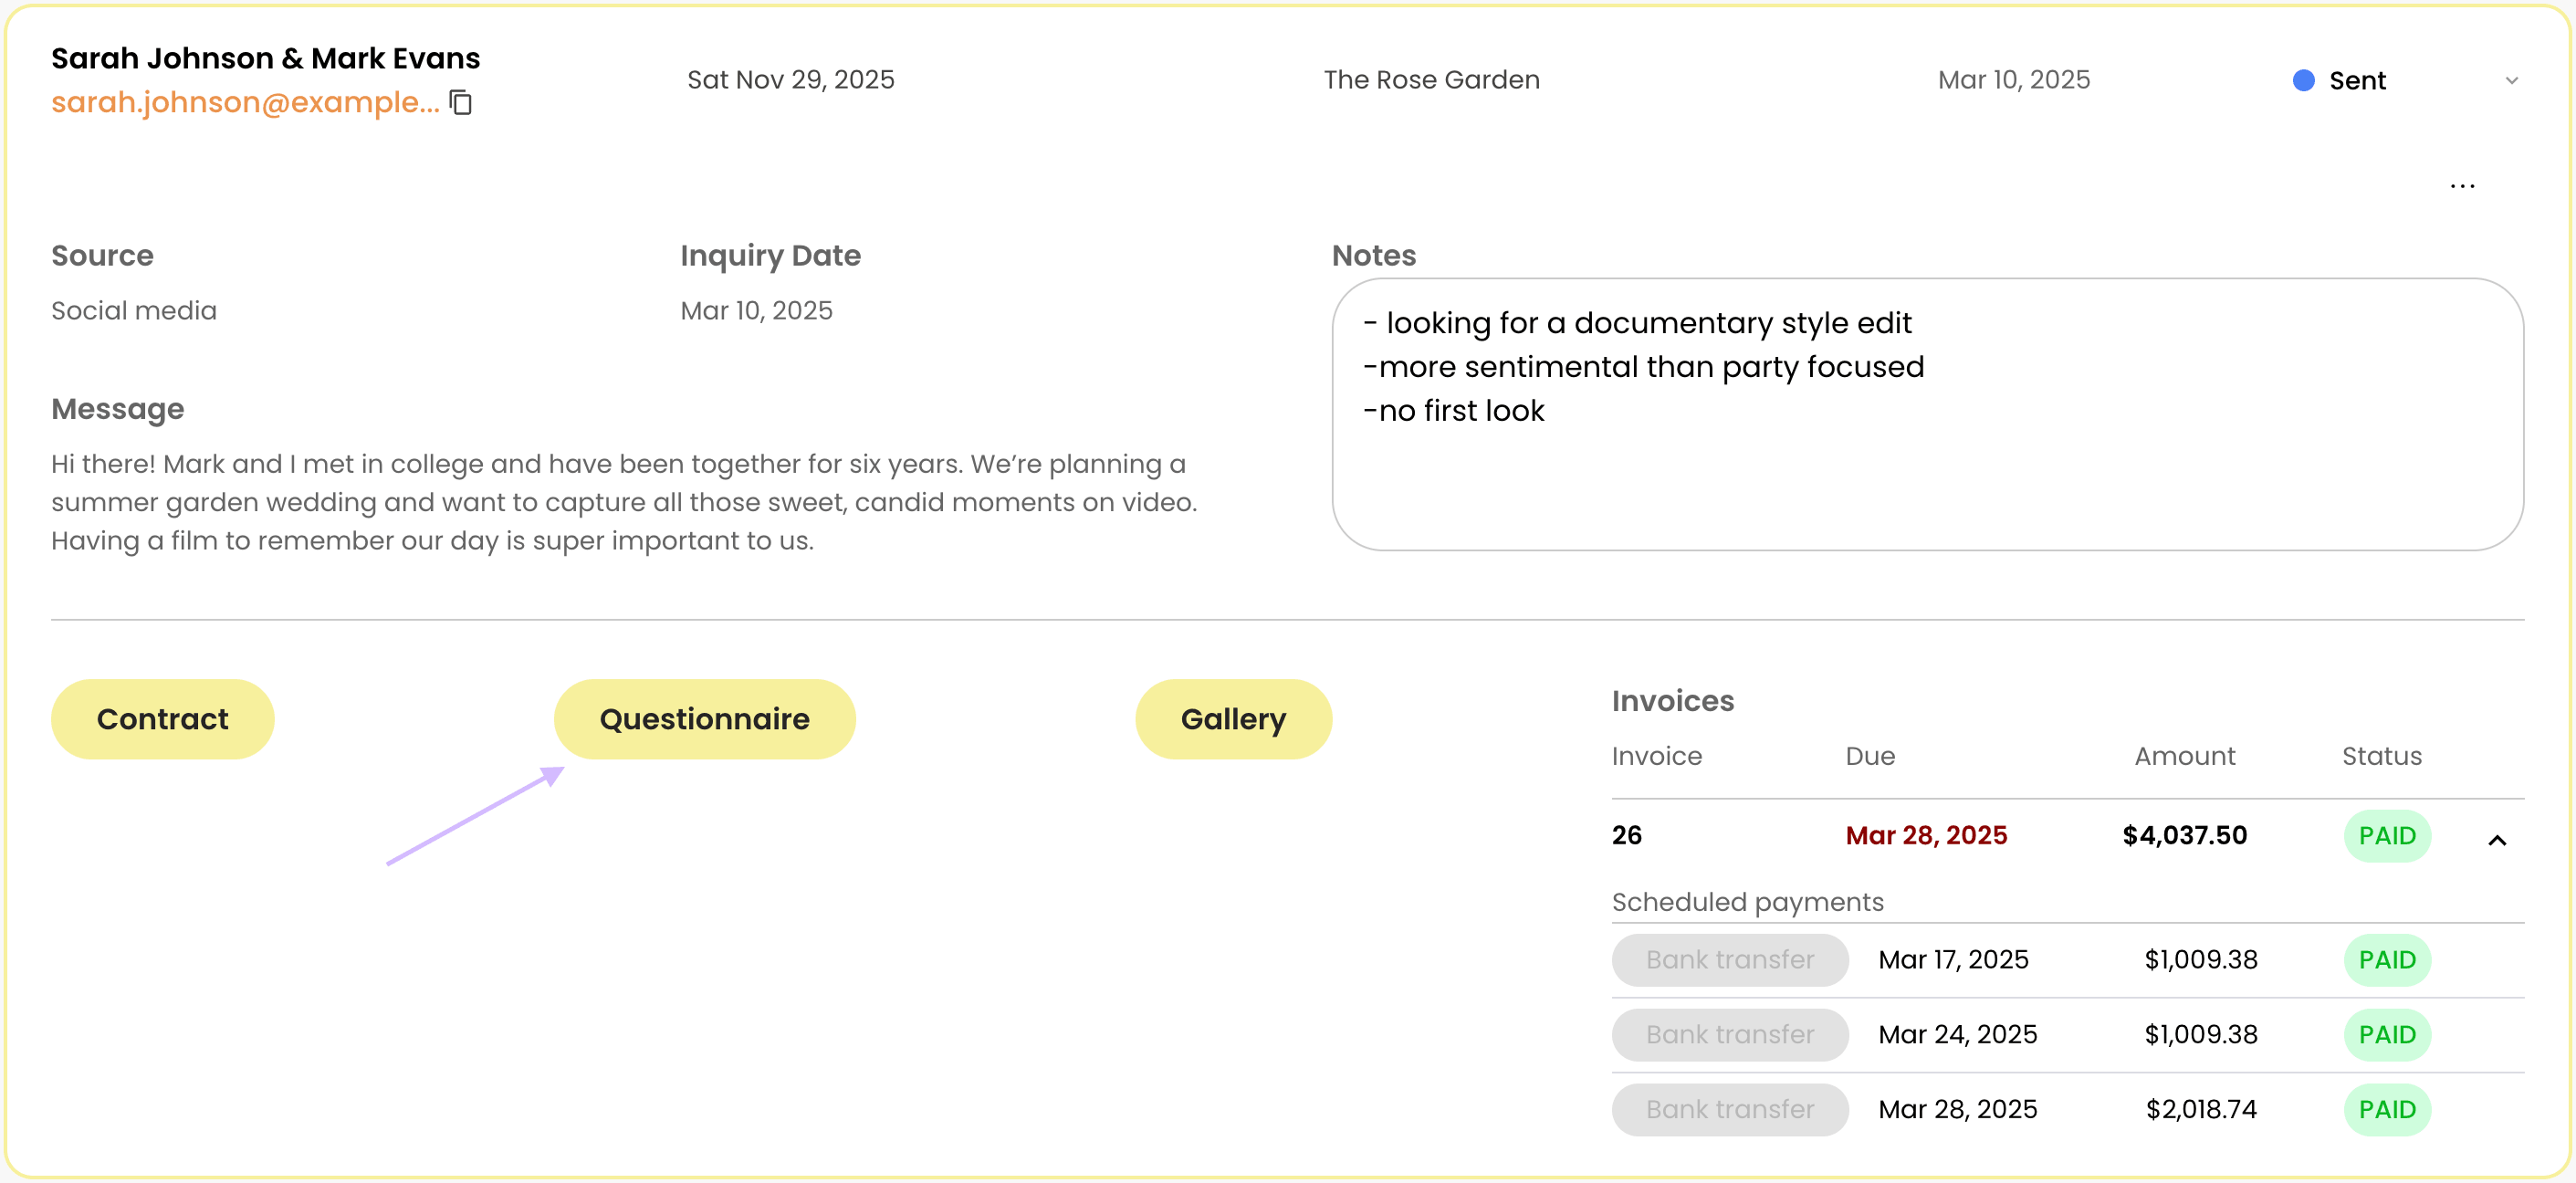Open the three-dot more options menu
Screen dimensions: 2576x1183
[x=2462, y=186]
